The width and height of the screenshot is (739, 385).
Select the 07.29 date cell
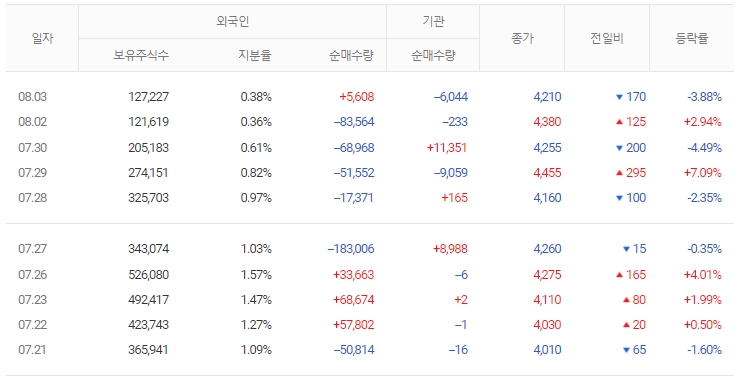pyautogui.click(x=33, y=172)
